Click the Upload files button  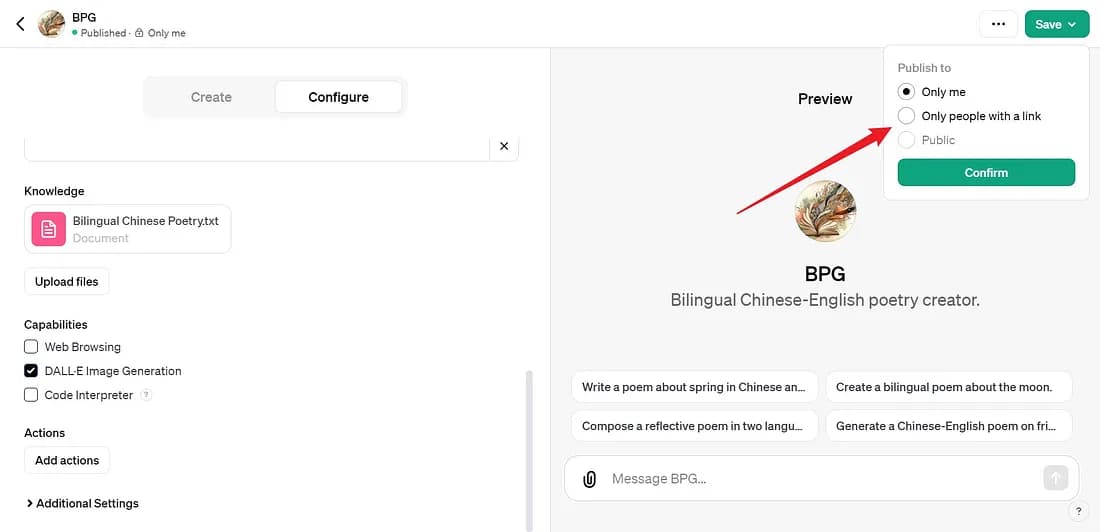pyautogui.click(x=67, y=282)
